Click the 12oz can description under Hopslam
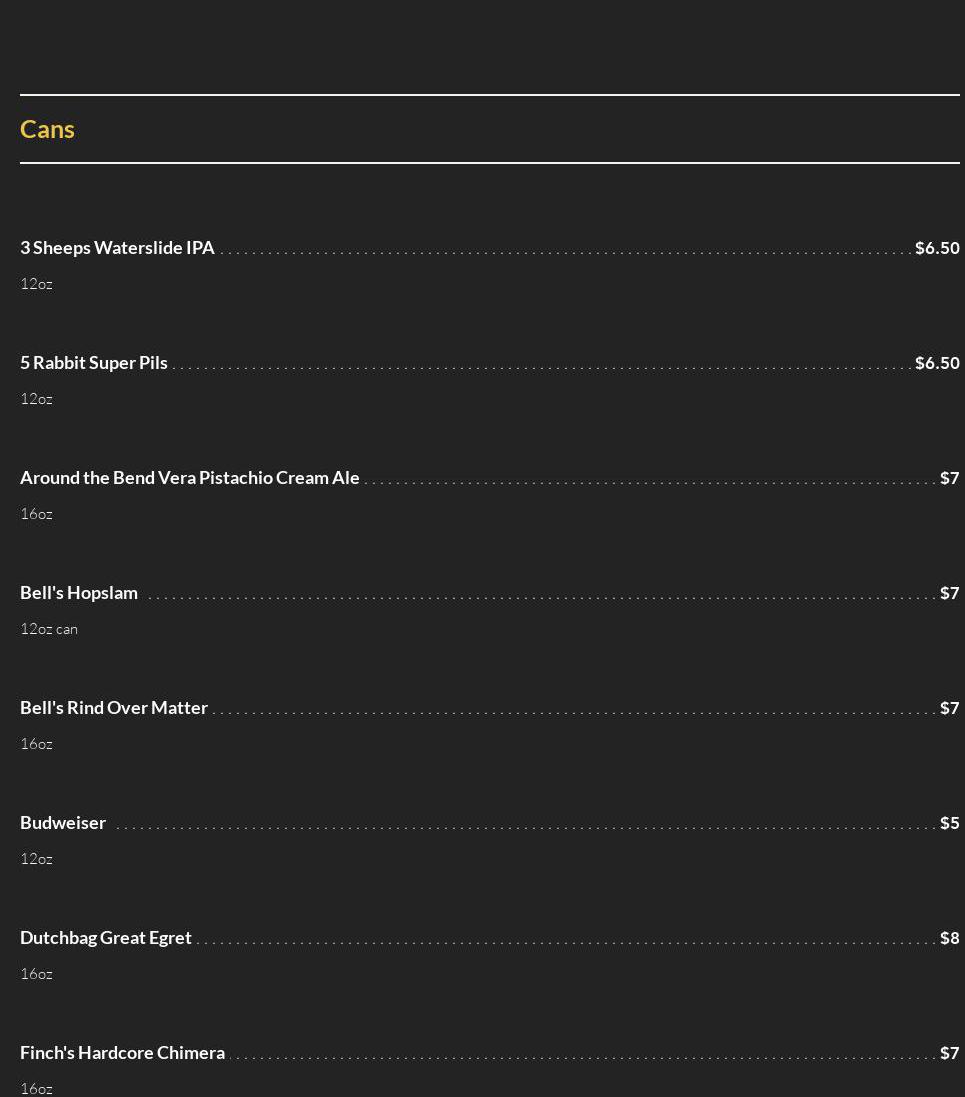965x1097 pixels. (x=49, y=628)
